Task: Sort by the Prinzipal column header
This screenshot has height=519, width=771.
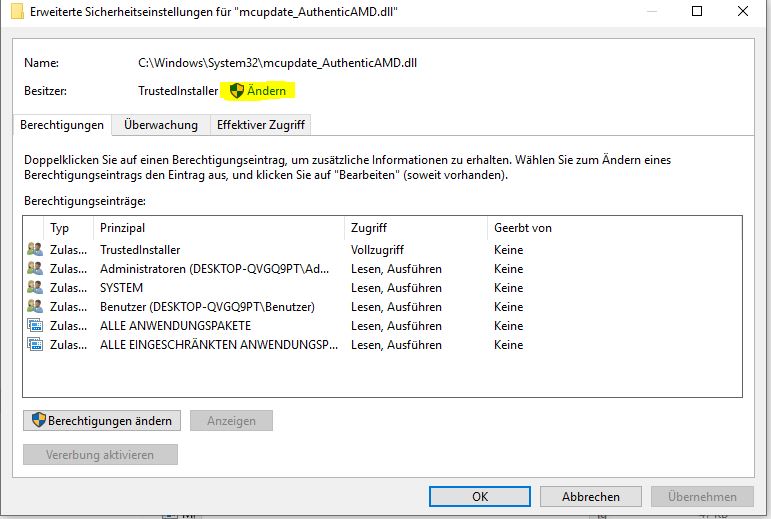Action: tap(219, 228)
